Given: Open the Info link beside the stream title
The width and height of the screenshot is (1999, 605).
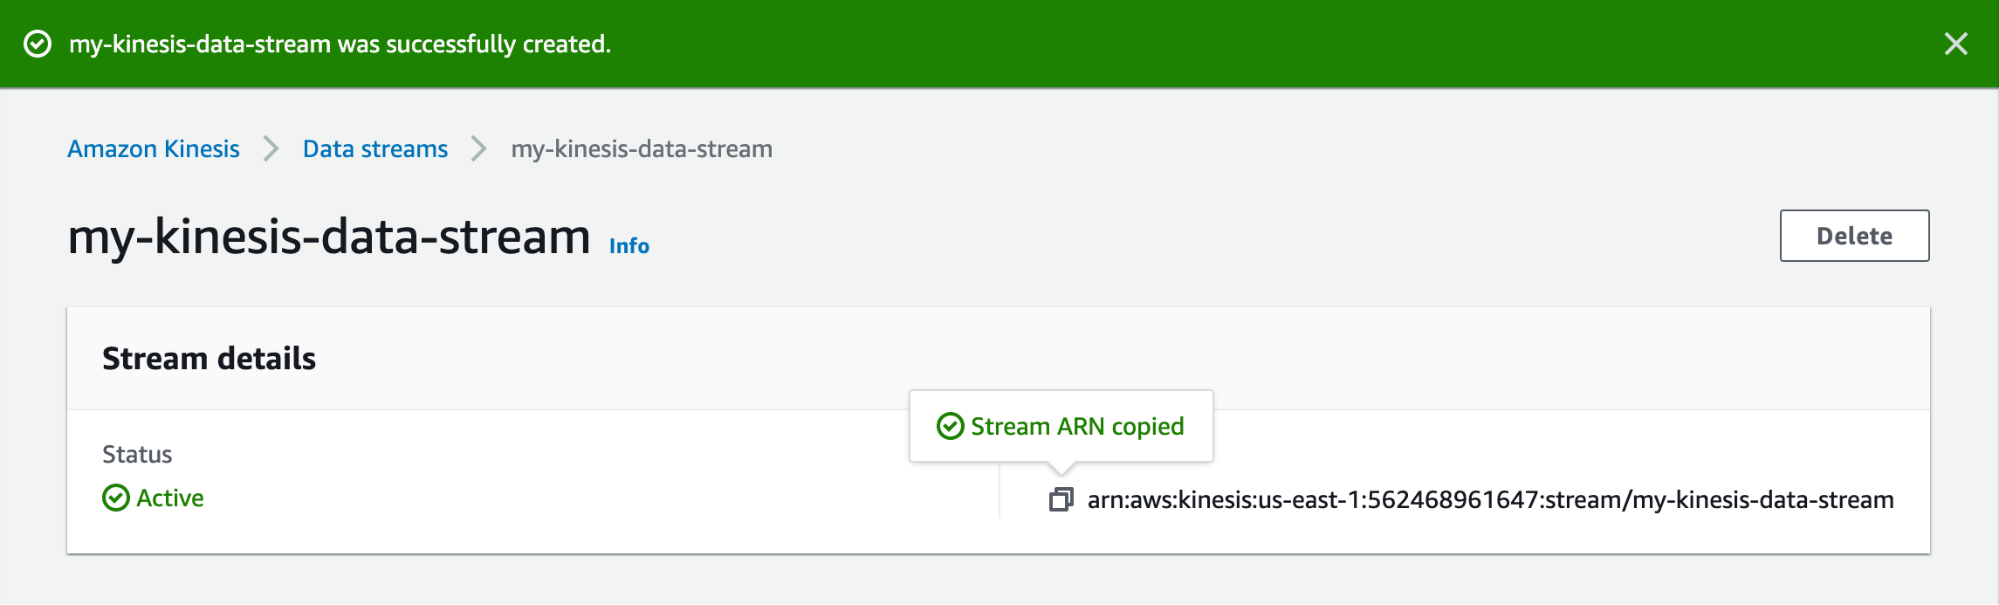Looking at the screenshot, I should pos(629,246).
